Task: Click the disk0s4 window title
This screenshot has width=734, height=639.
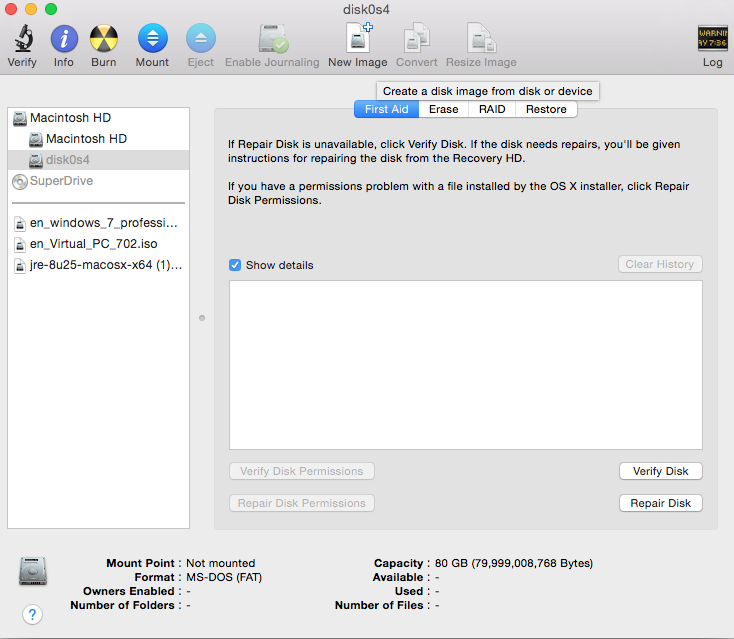Action: click(366, 9)
